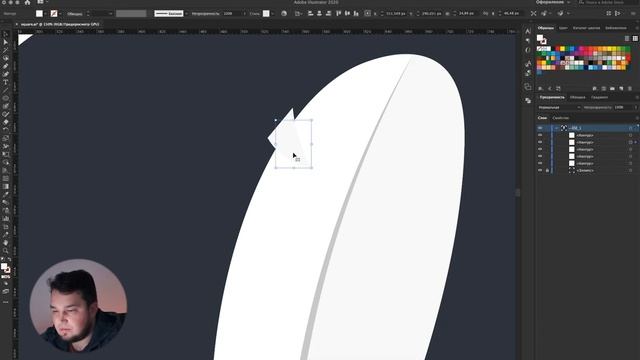Click the New Swatch icon in Swatches panel
The image size is (640, 360).
click(x=621, y=89)
